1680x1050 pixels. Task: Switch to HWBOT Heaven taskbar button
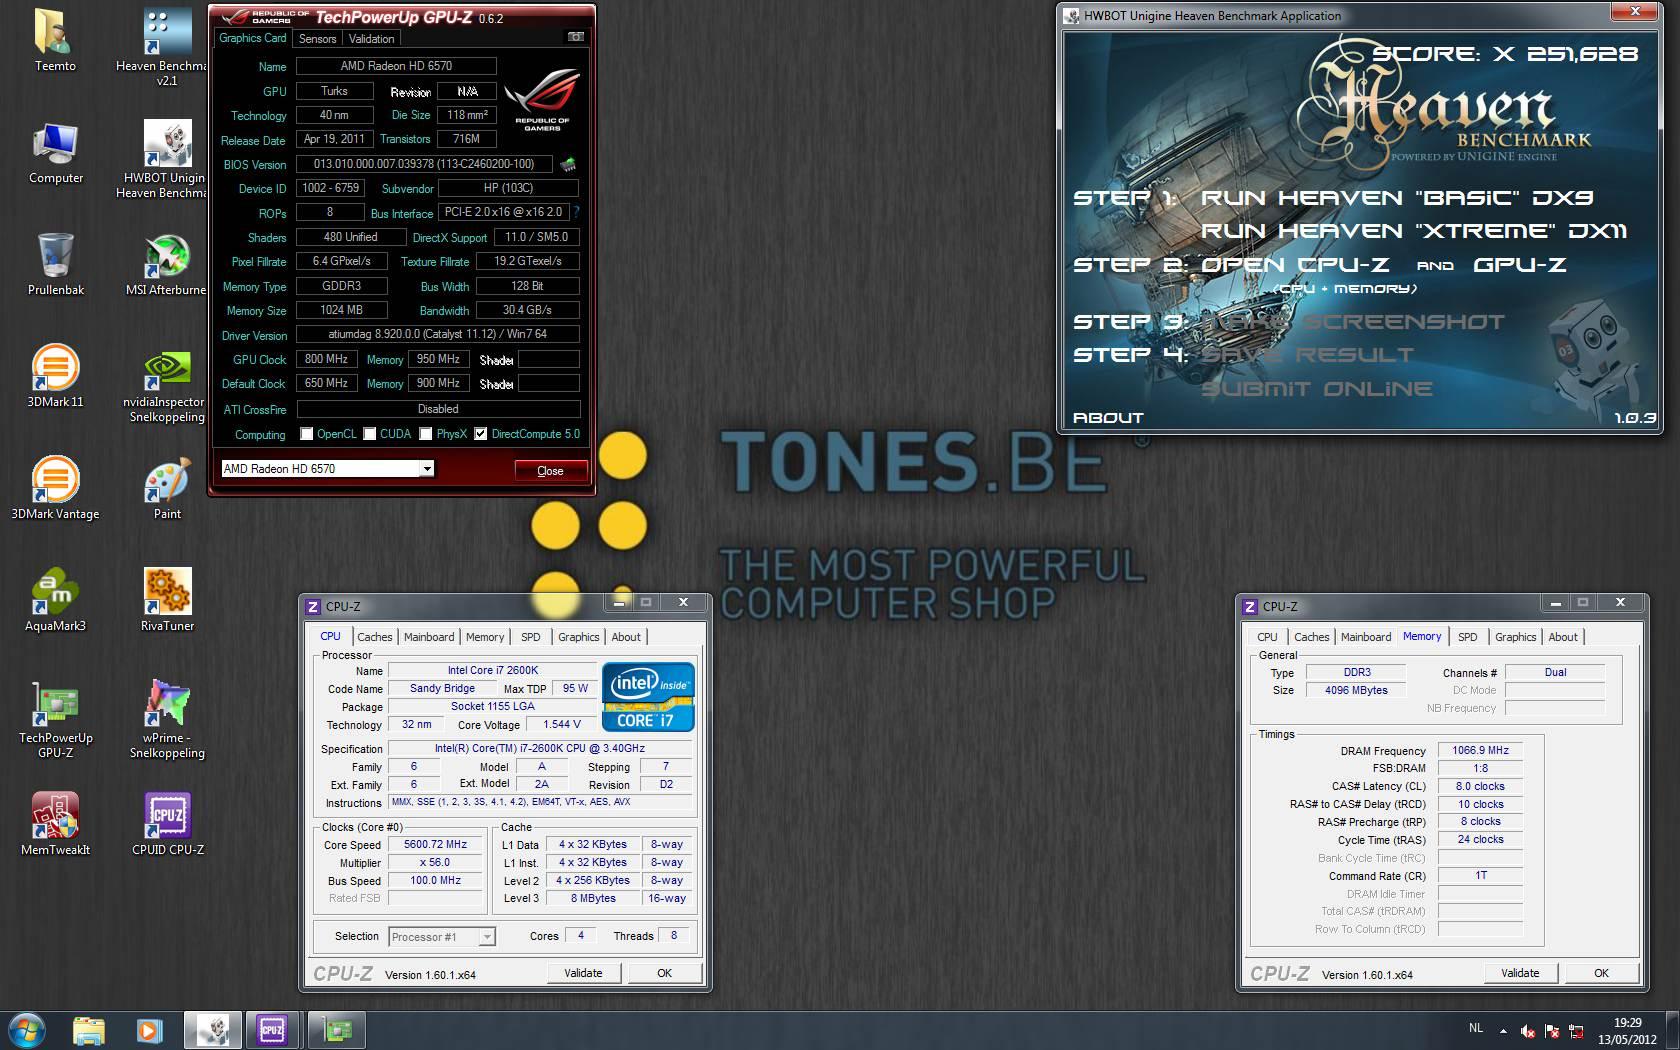[212, 1030]
